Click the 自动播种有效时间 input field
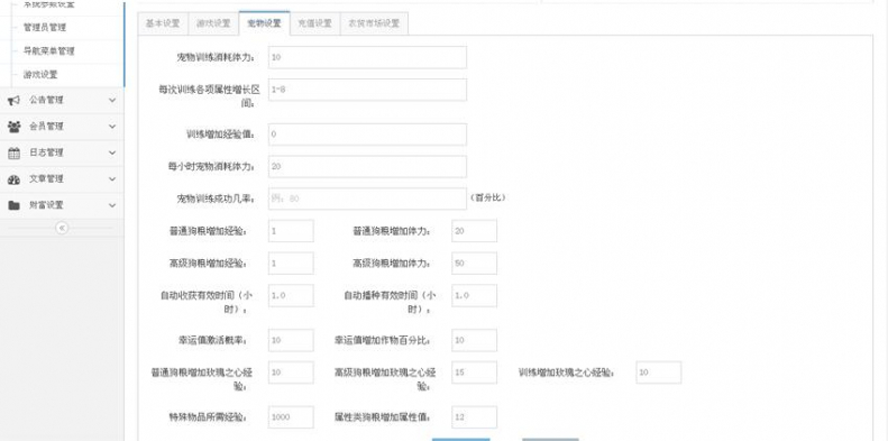Screen dimensions: 888x441 click(475, 296)
